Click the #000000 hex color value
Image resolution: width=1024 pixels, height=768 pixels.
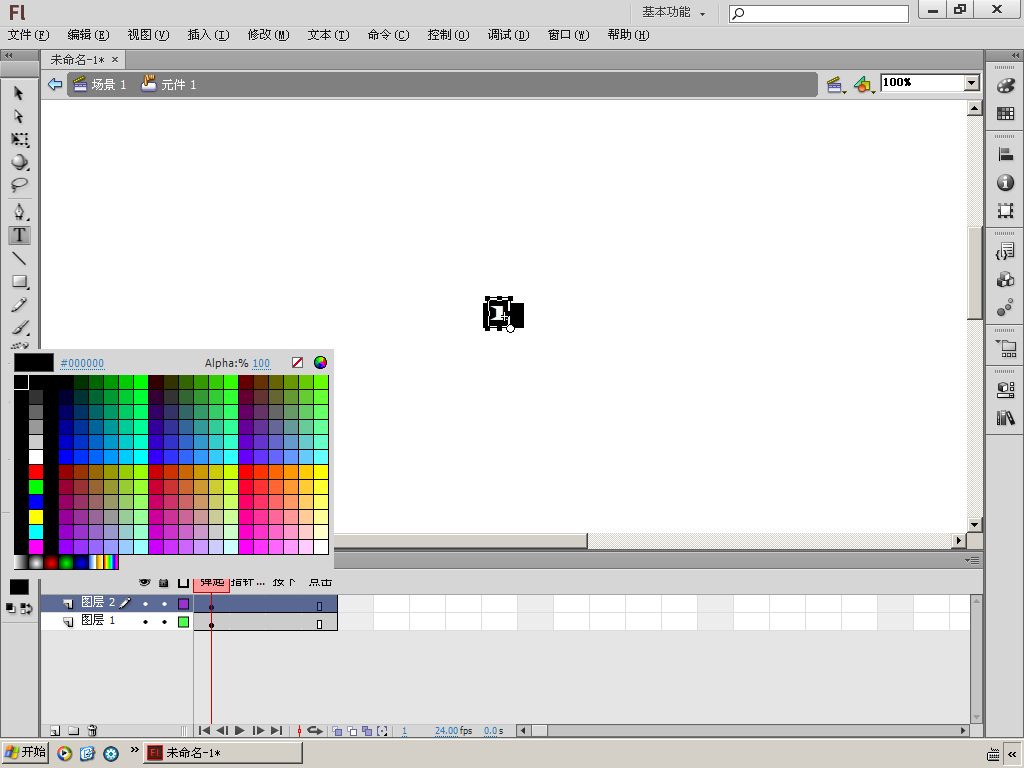pos(82,363)
